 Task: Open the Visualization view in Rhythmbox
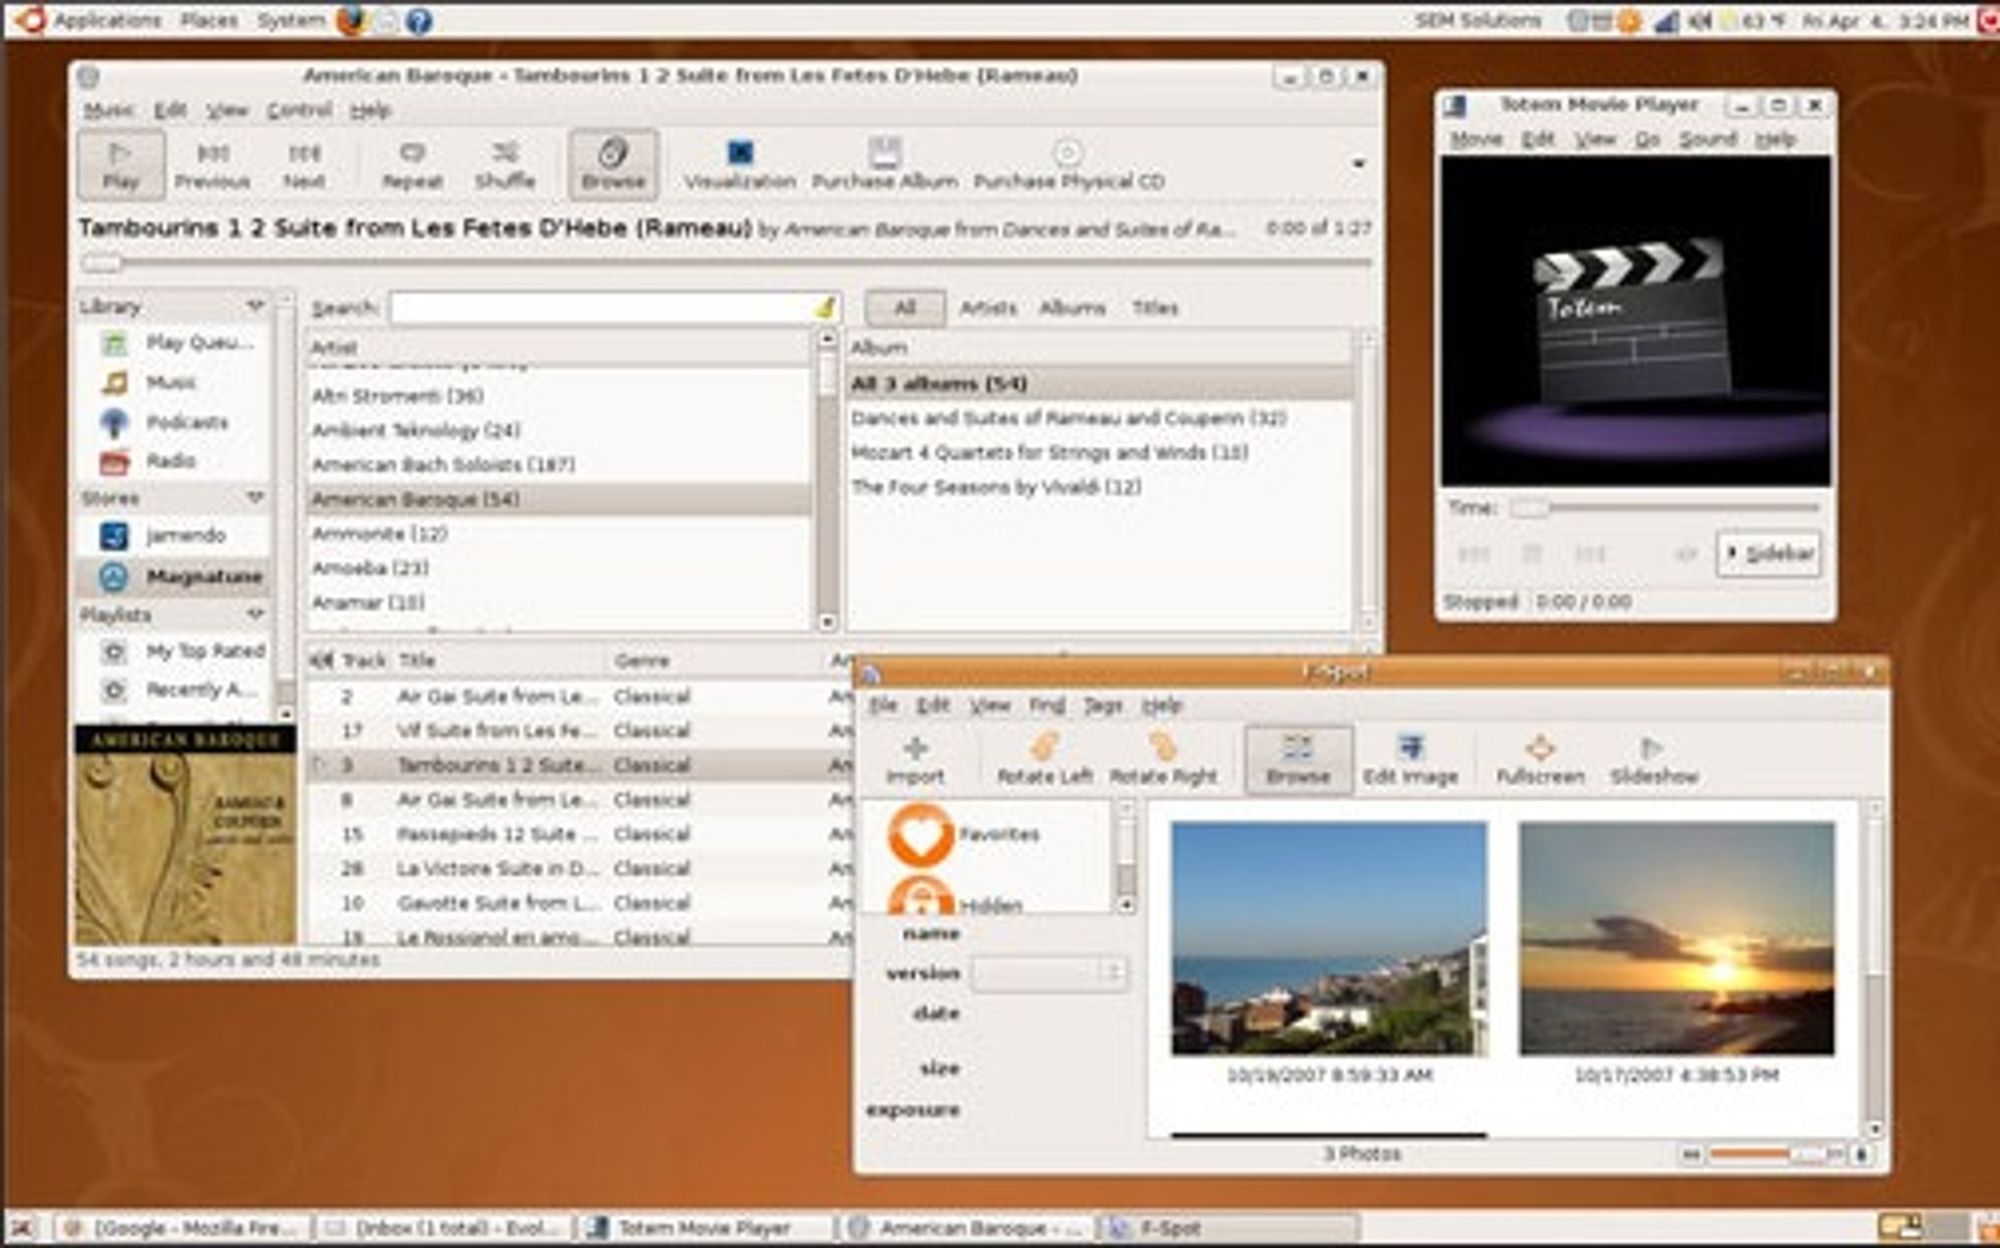click(740, 165)
